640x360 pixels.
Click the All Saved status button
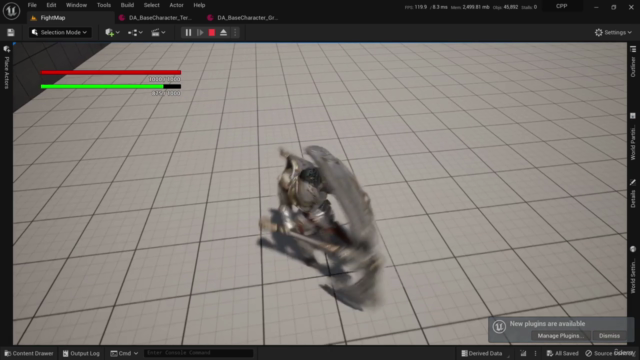562,353
